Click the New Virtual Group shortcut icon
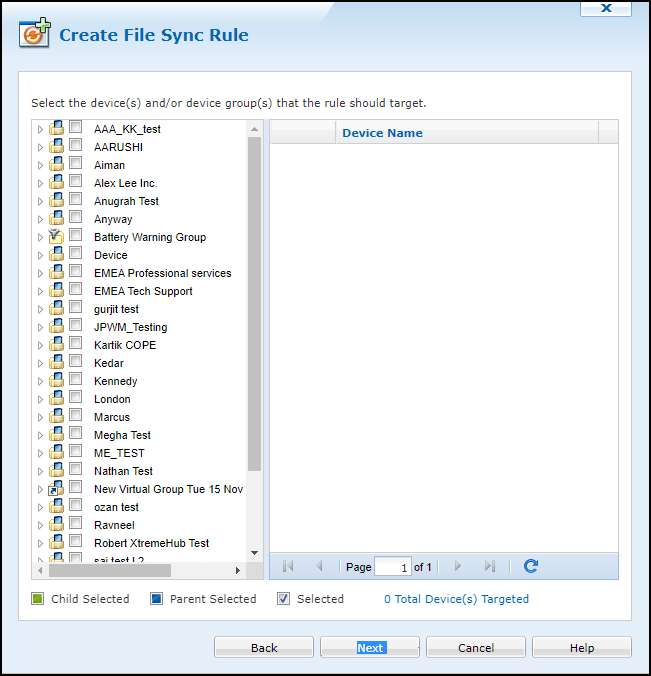Screen dimensions: 651x676 pyautogui.click(x=56, y=489)
